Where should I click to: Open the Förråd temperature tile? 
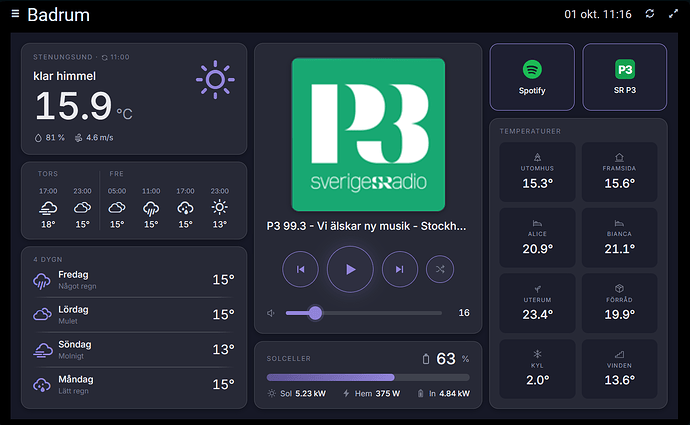pos(619,303)
